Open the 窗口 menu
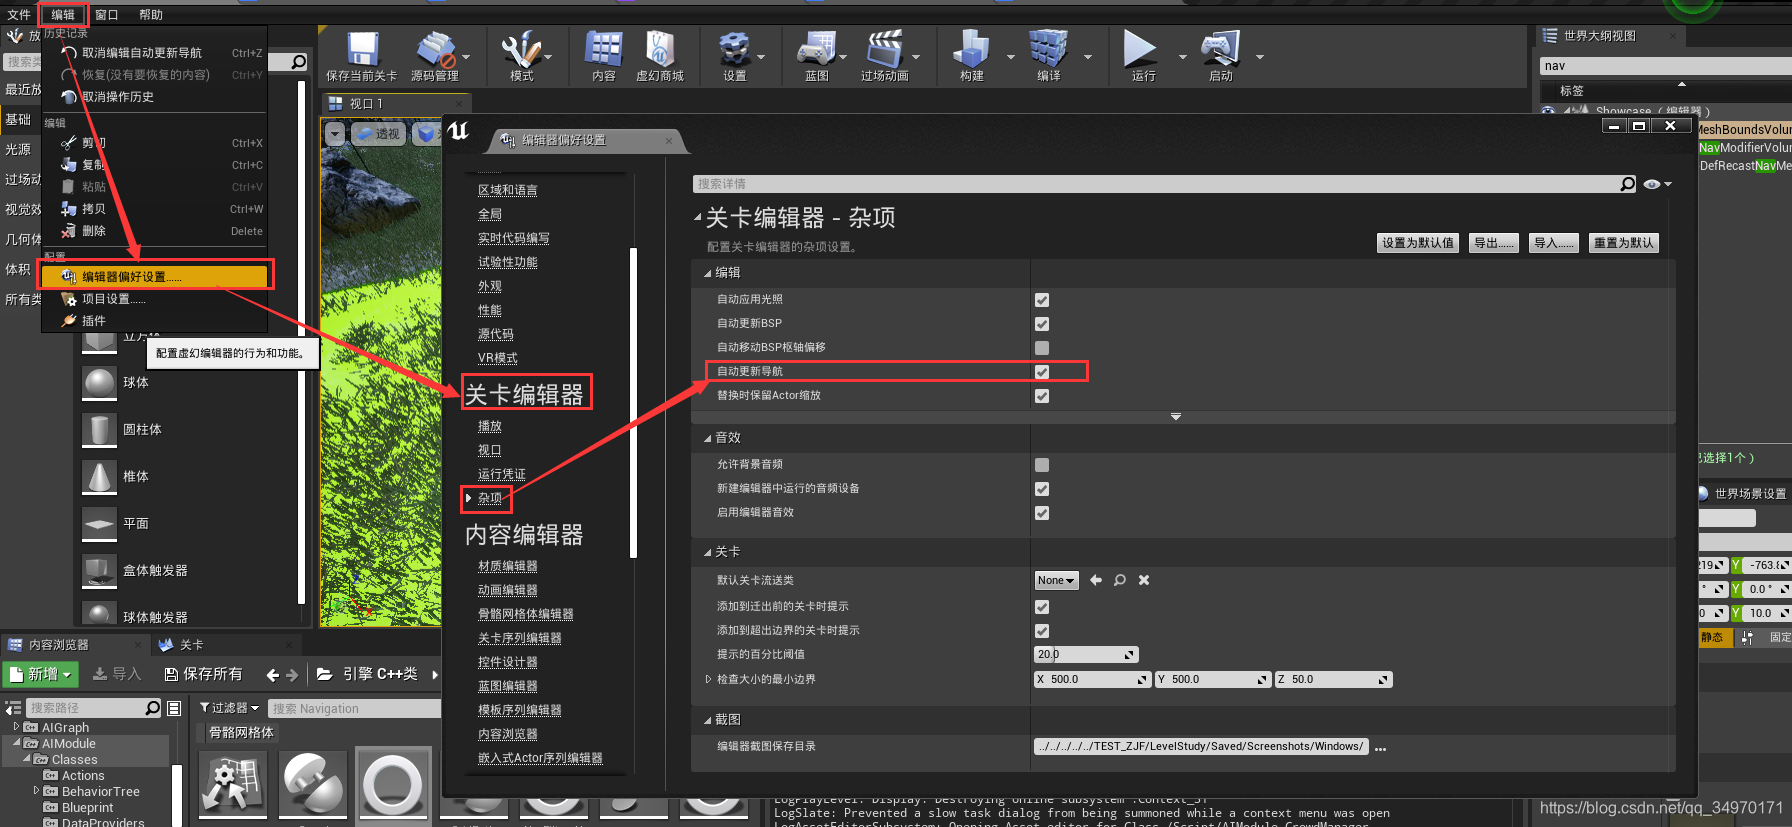 107,14
